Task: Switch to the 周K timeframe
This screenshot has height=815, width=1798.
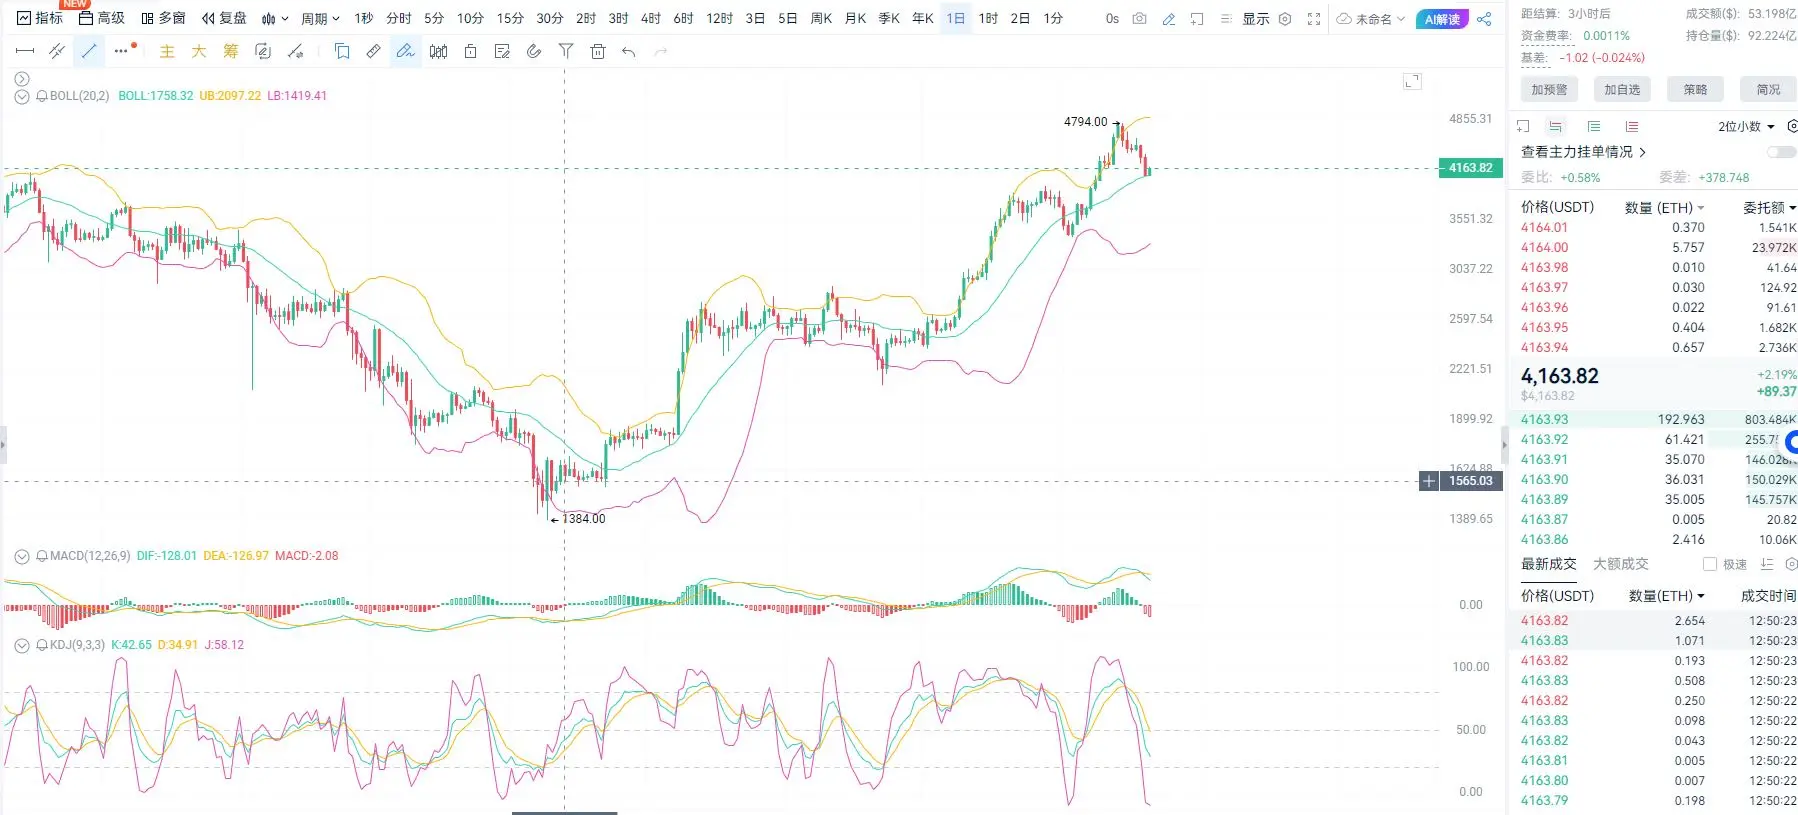Action: point(821,18)
